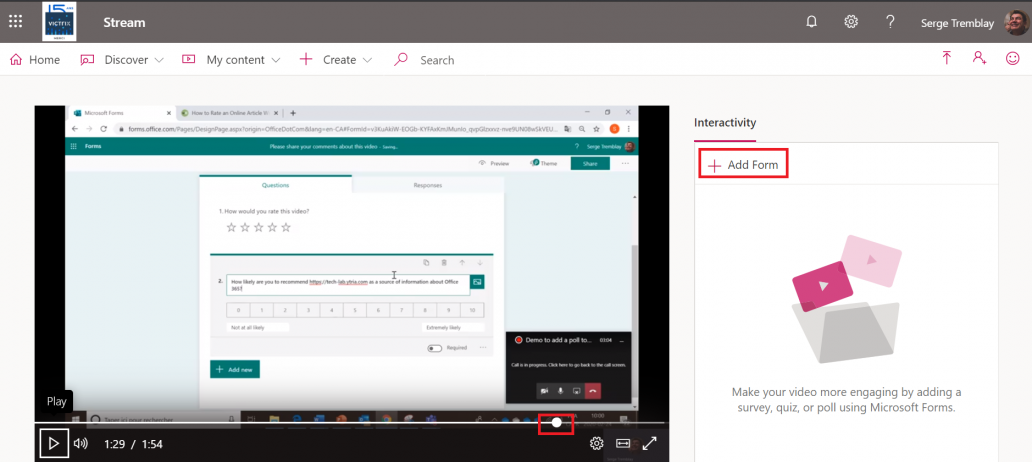Open the app launcher waffle menu
The width and height of the screenshot is (1032, 462).
[16, 22]
